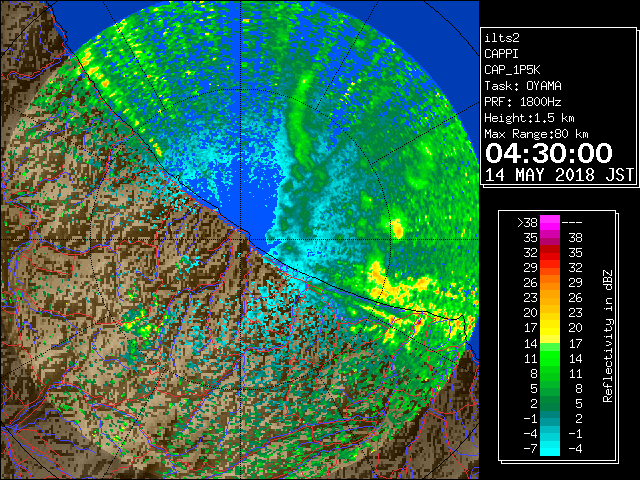Select the 'PRF: 1800Hz' line
640x480 pixels.
pos(523,102)
